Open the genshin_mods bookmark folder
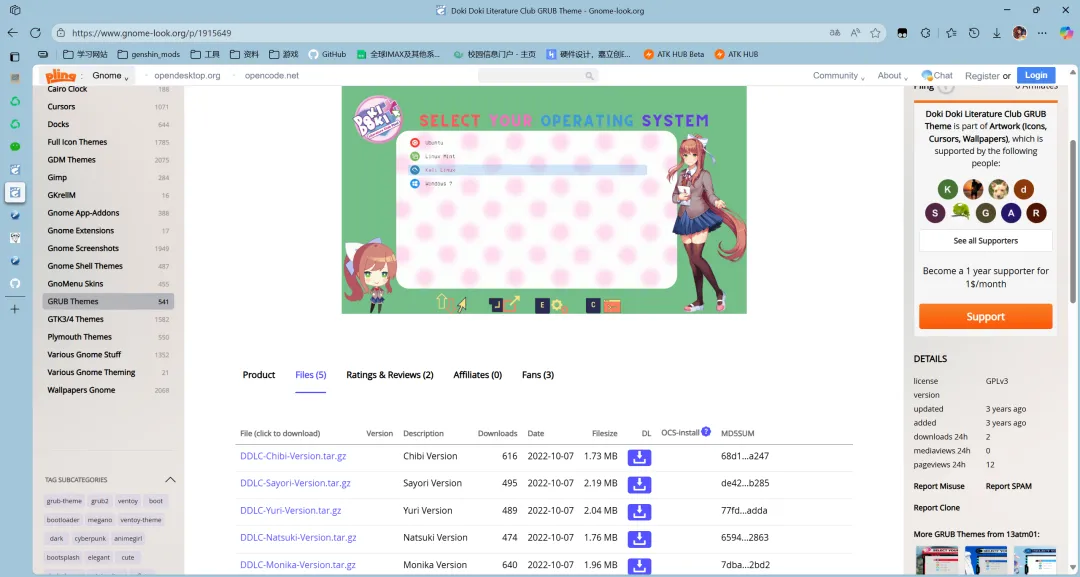This screenshot has height=577, width=1080. click(x=149, y=54)
